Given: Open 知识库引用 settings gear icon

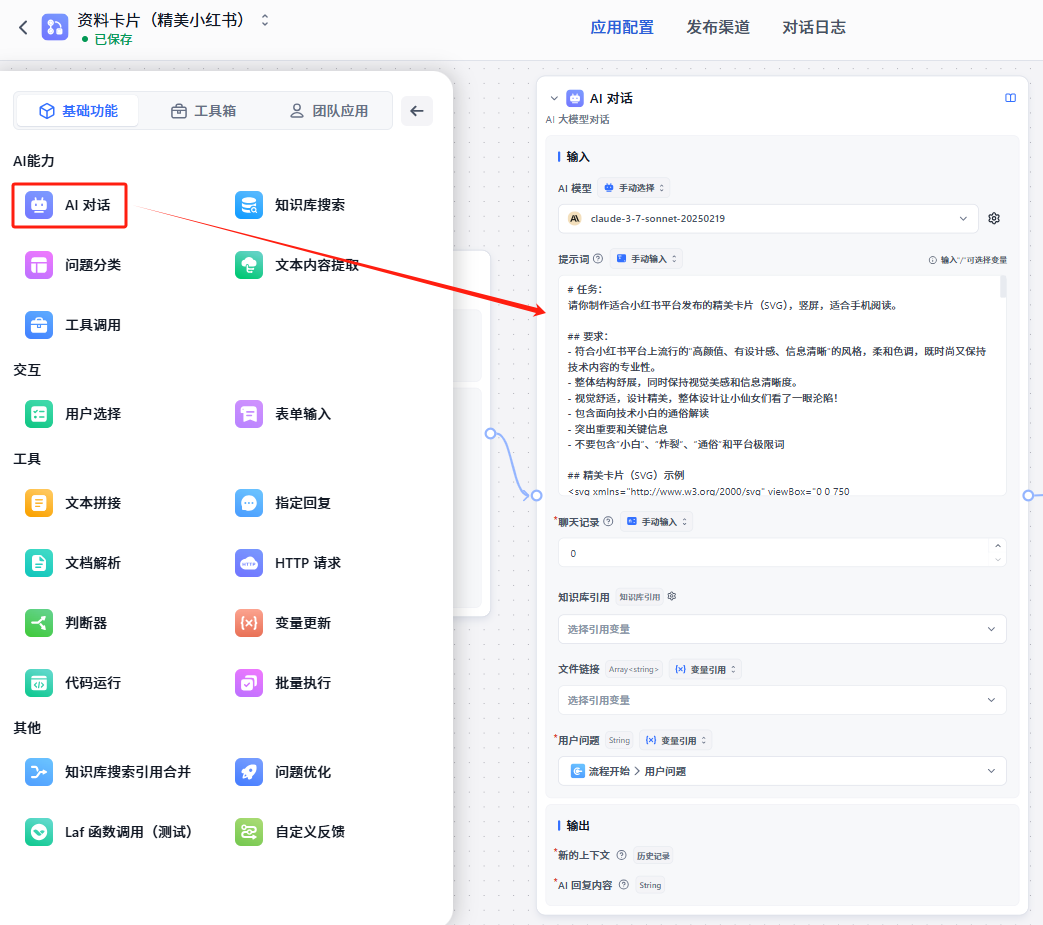Looking at the screenshot, I should [672, 596].
